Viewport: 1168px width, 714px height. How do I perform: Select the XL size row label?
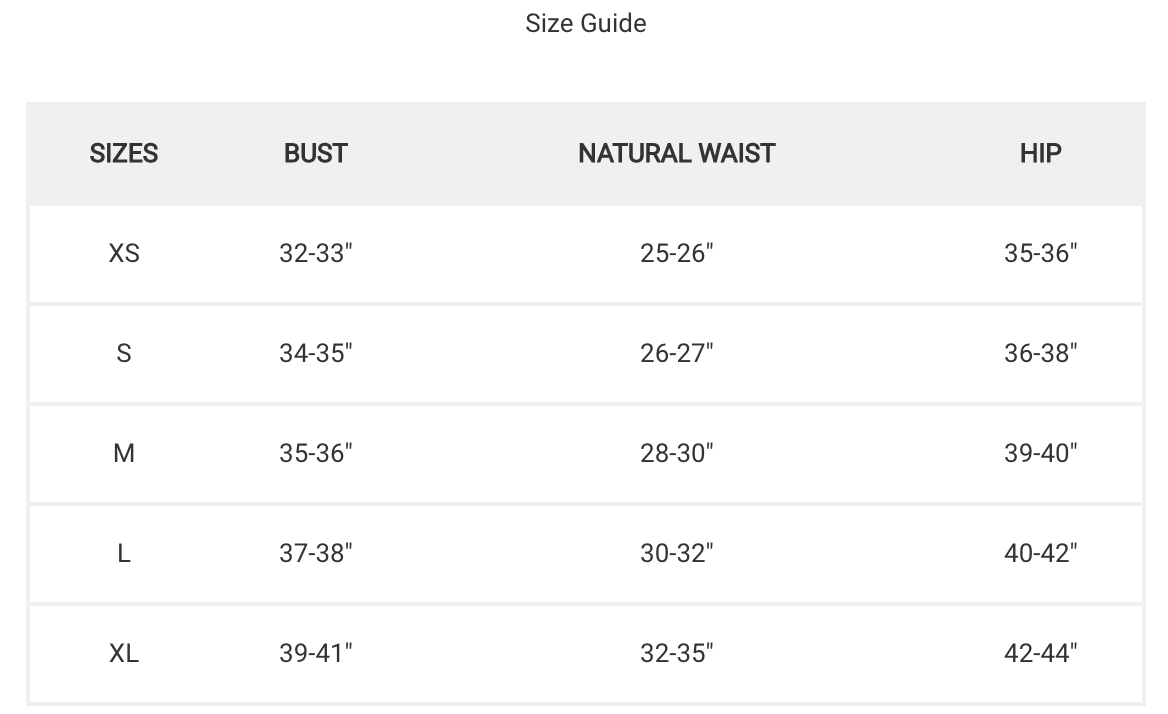point(124,653)
